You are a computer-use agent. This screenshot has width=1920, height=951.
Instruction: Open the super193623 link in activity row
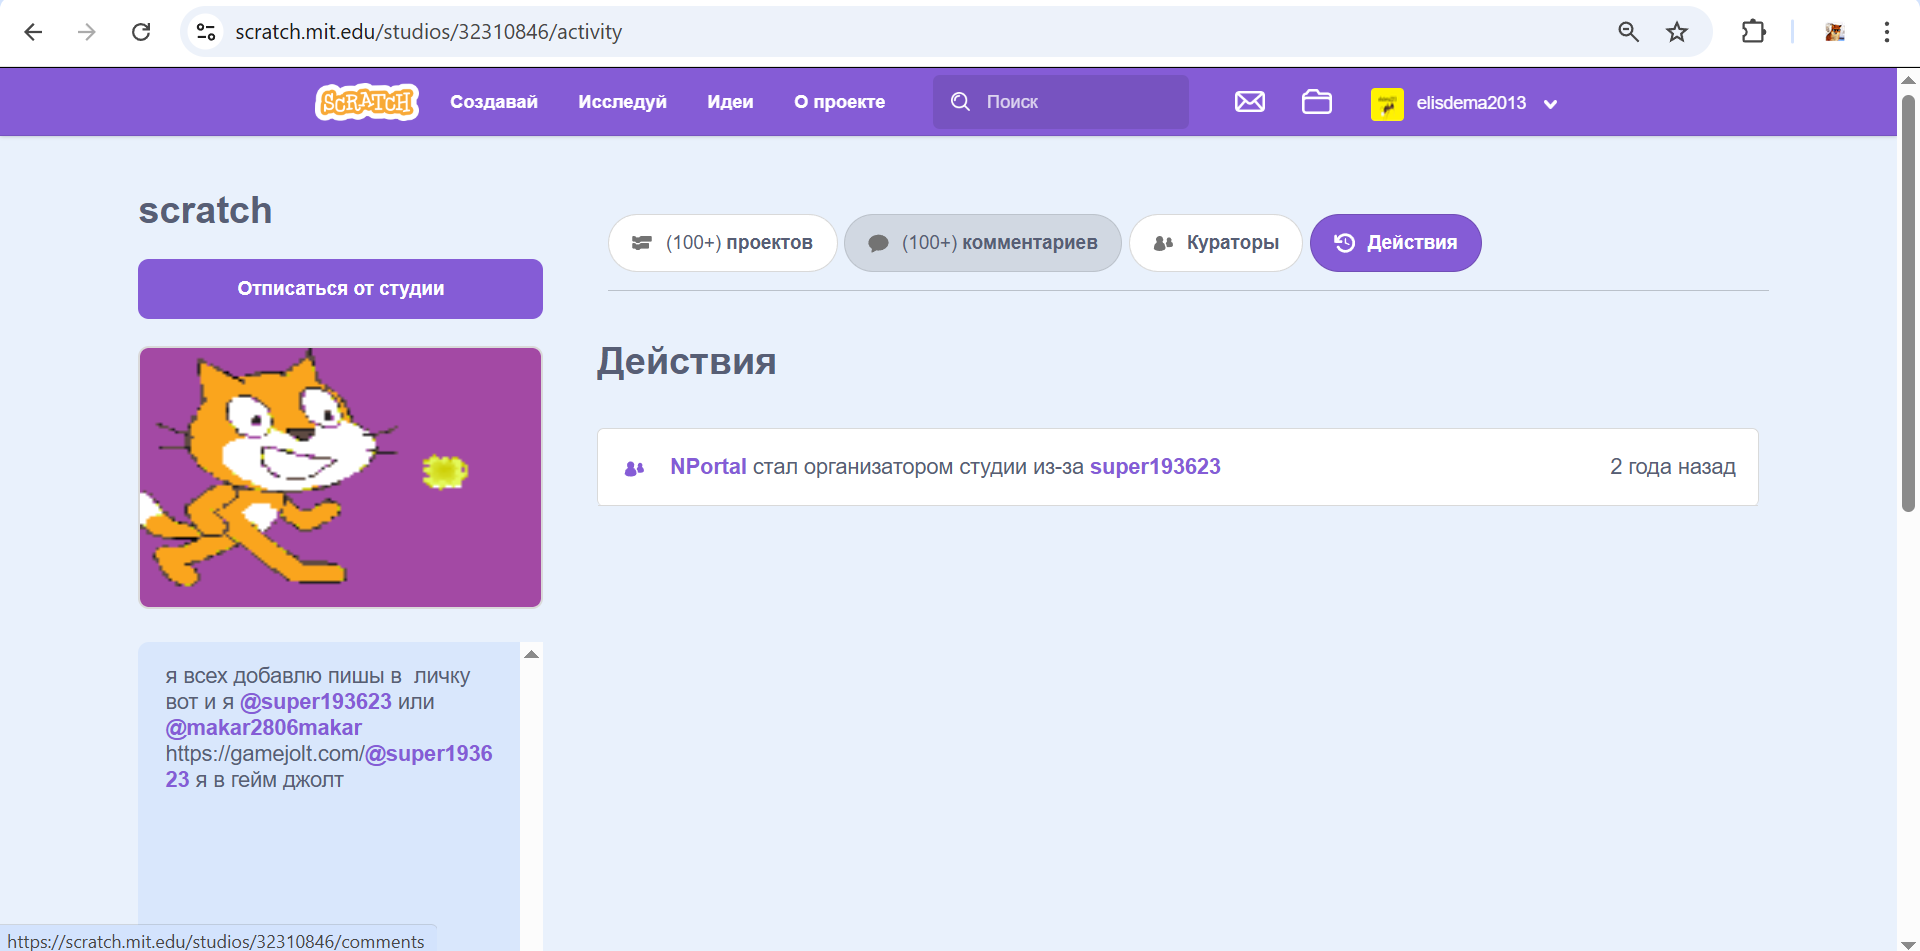[1155, 467]
